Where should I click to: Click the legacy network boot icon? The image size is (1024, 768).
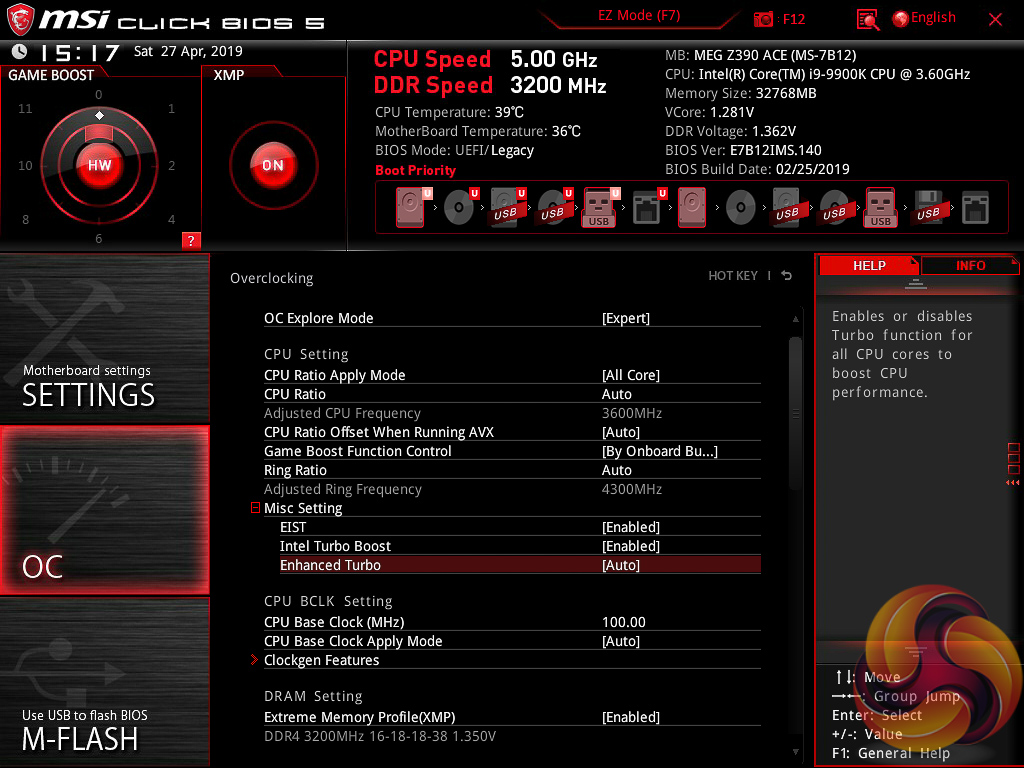975,208
